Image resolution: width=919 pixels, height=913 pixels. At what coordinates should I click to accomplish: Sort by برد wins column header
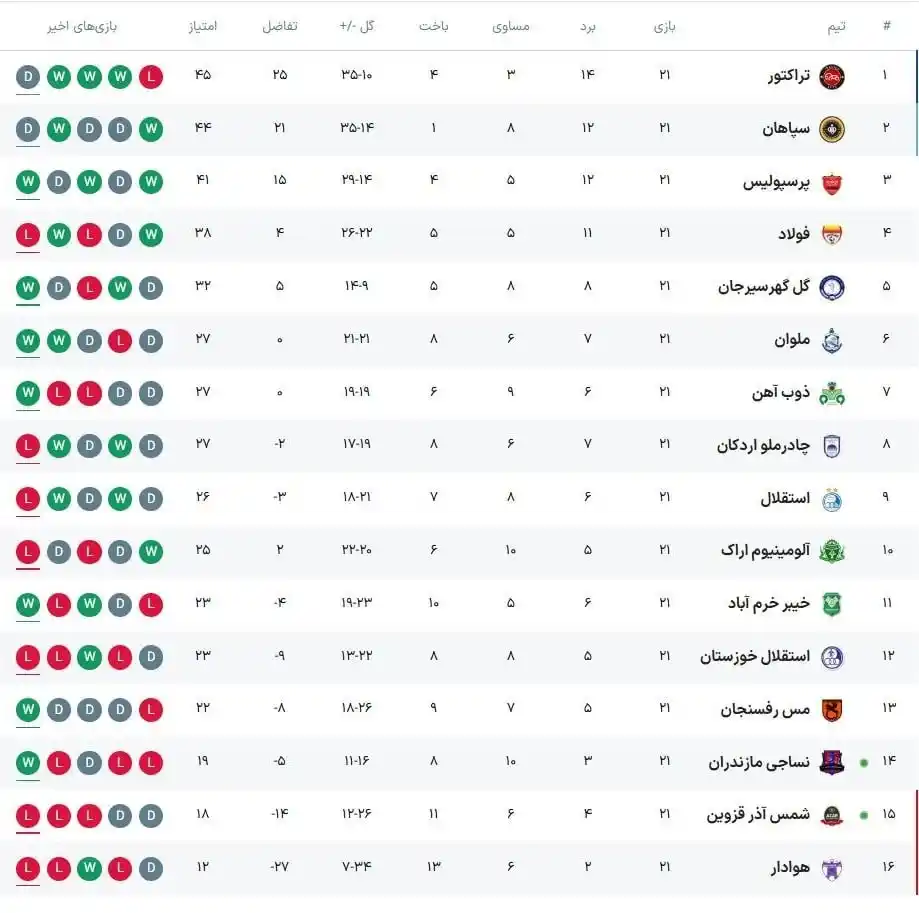tap(587, 26)
